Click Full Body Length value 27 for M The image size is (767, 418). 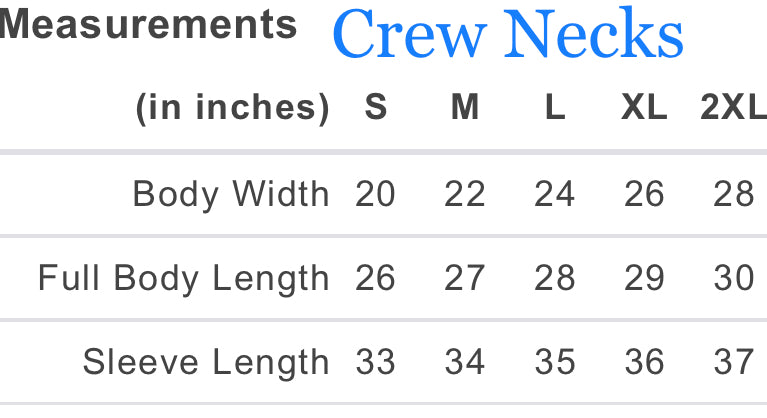[x=465, y=278]
